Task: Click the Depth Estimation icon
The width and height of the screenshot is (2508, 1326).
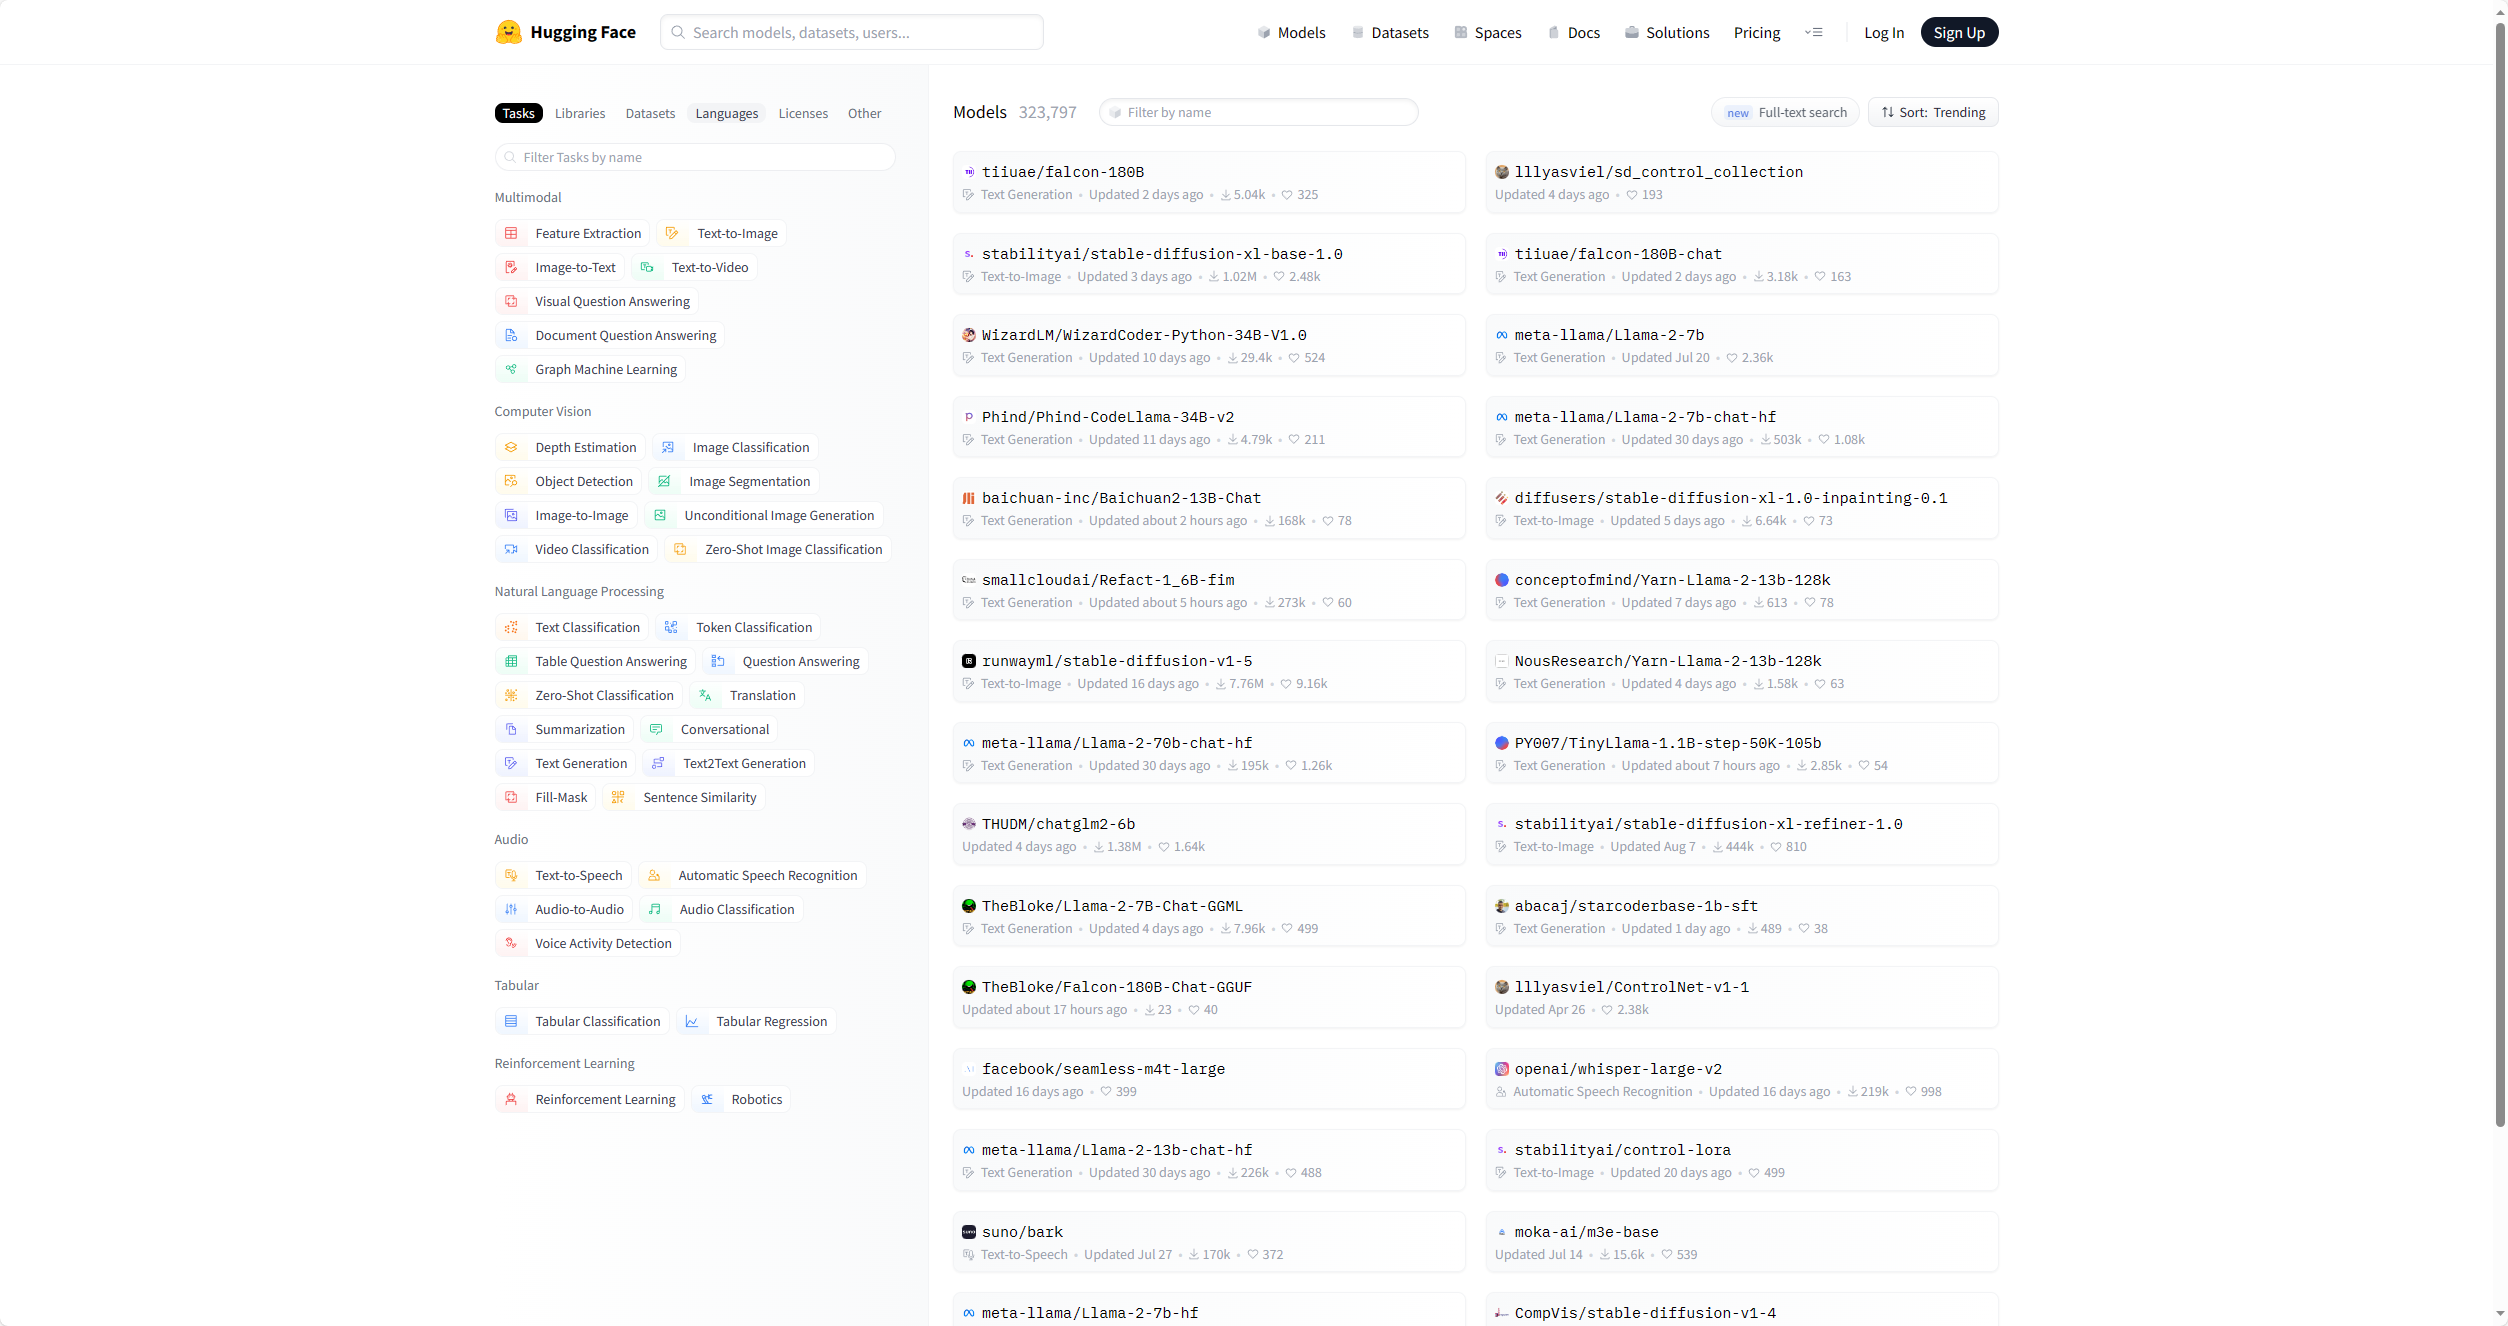Action: pyautogui.click(x=511, y=447)
